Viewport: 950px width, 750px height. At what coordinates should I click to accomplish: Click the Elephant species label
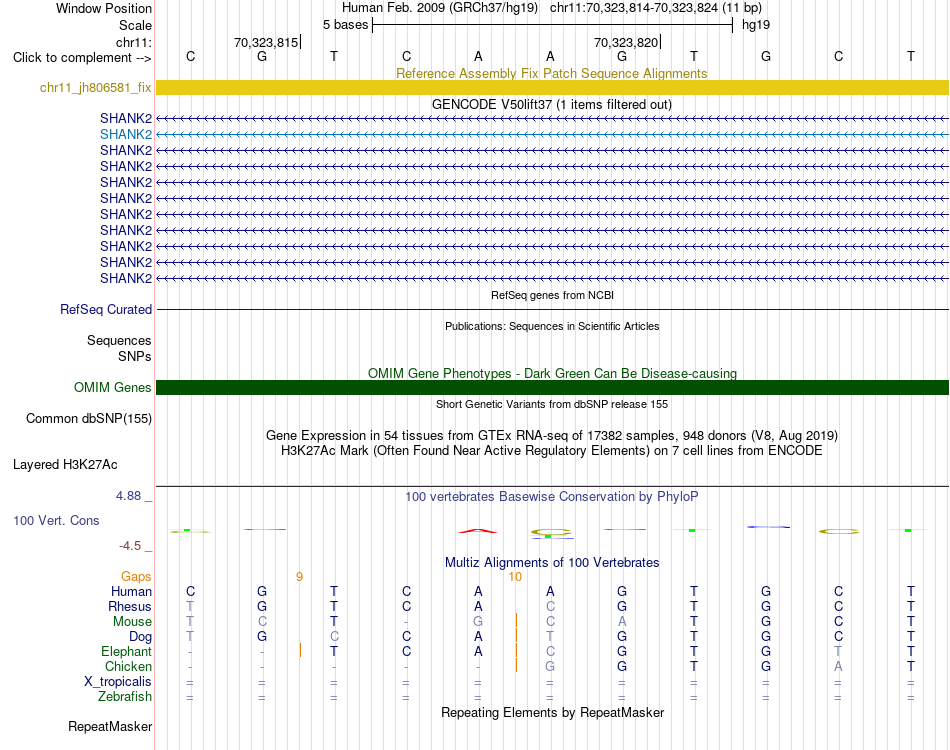pos(126,651)
